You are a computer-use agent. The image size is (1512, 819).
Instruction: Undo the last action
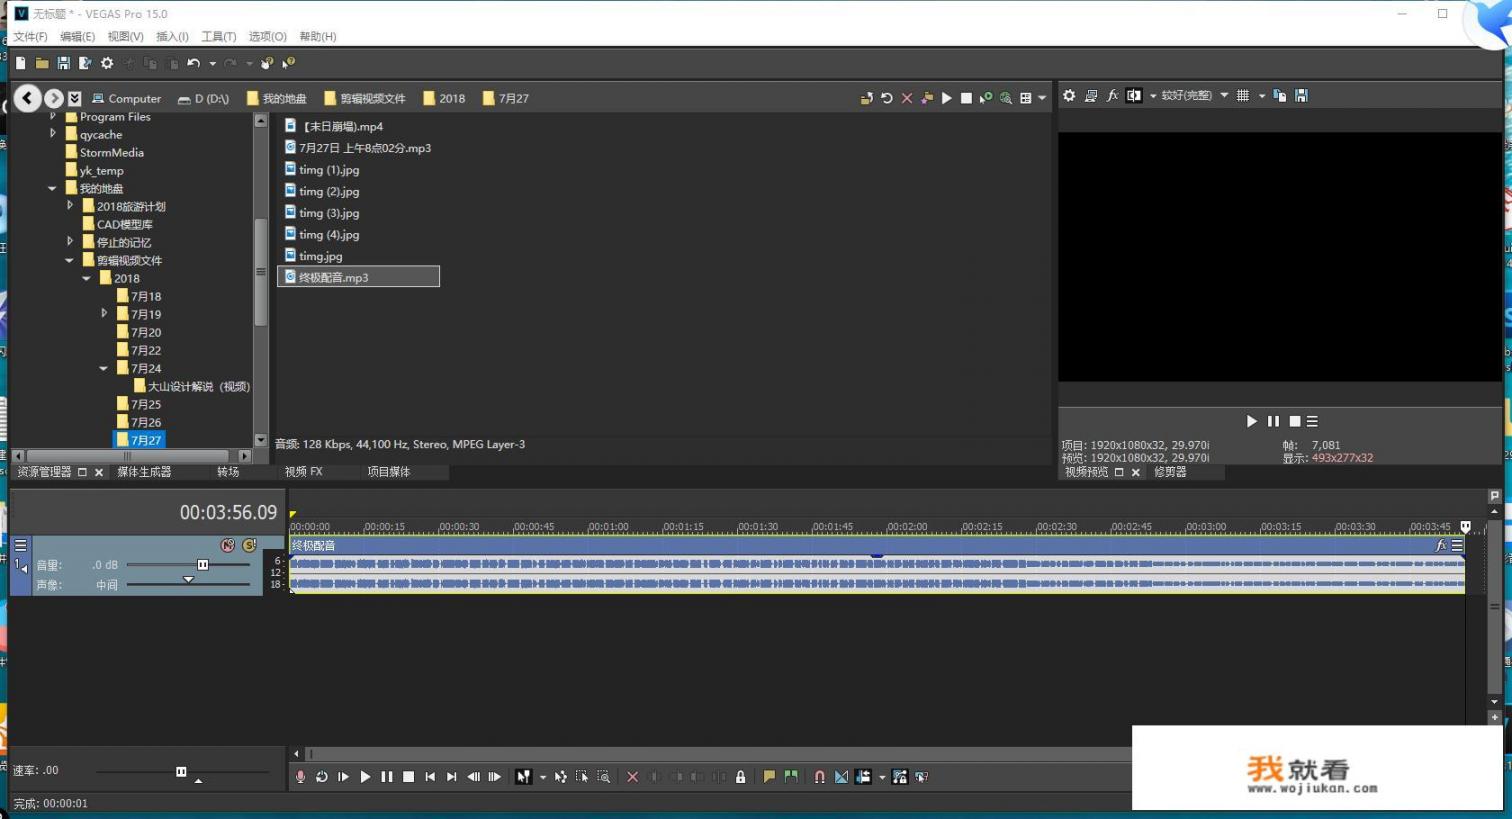tap(193, 63)
